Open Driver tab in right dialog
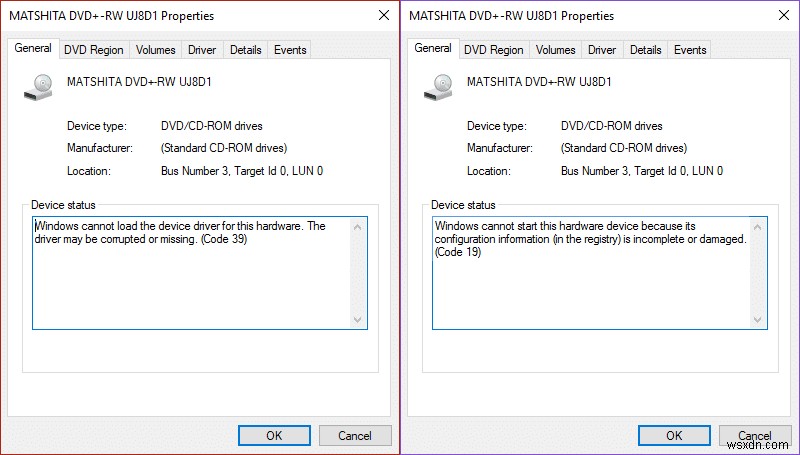 coord(602,50)
